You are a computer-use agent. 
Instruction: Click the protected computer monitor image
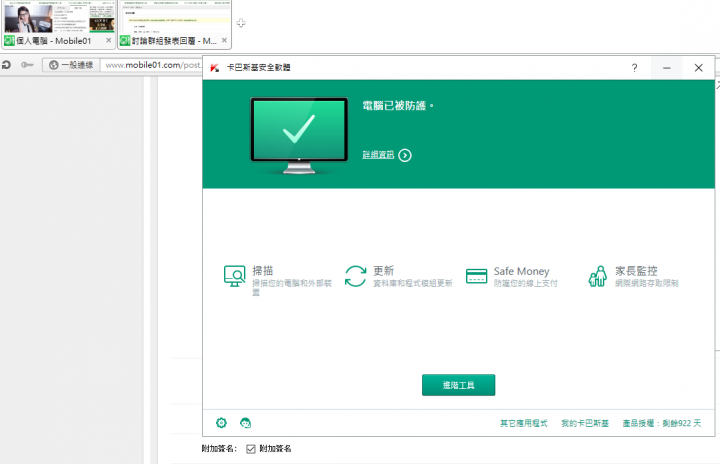[x=299, y=136]
